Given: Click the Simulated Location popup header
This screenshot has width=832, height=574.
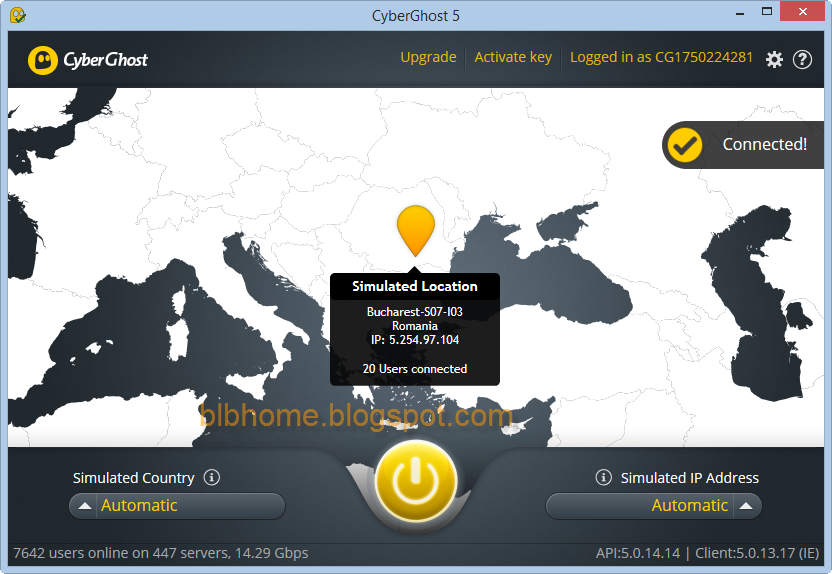Looking at the screenshot, I should 415,286.
